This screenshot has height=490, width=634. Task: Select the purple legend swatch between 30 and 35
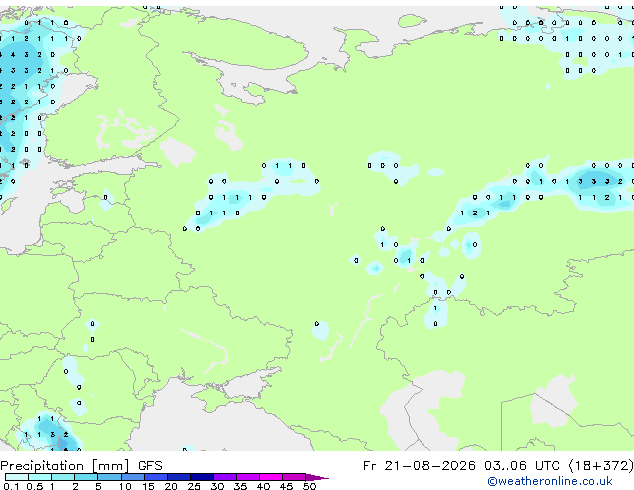click(x=225, y=477)
